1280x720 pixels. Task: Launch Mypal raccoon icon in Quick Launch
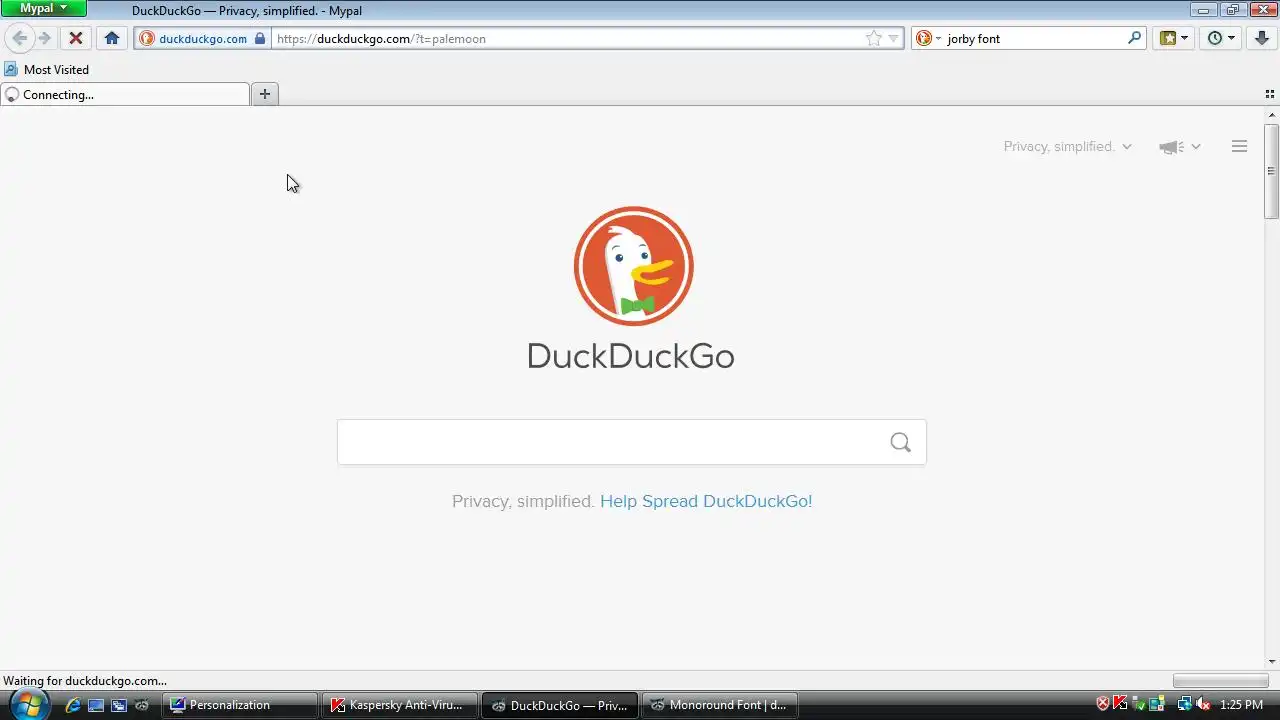point(142,705)
